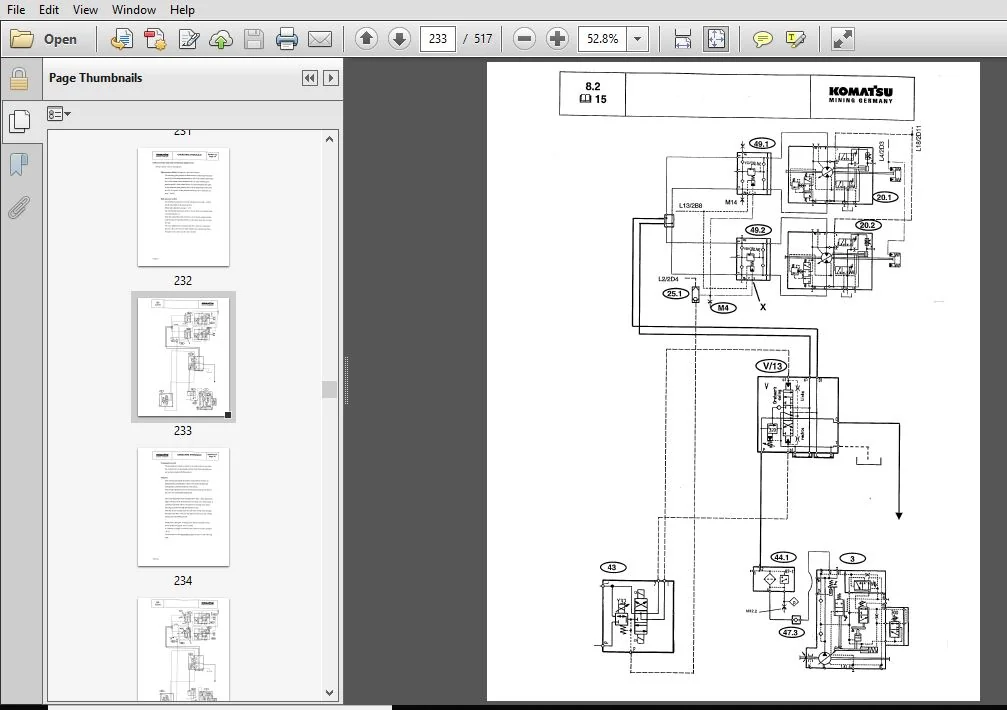Click component label 44.1 on diagram
The width and height of the screenshot is (1007, 710).
(x=782, y=557)
